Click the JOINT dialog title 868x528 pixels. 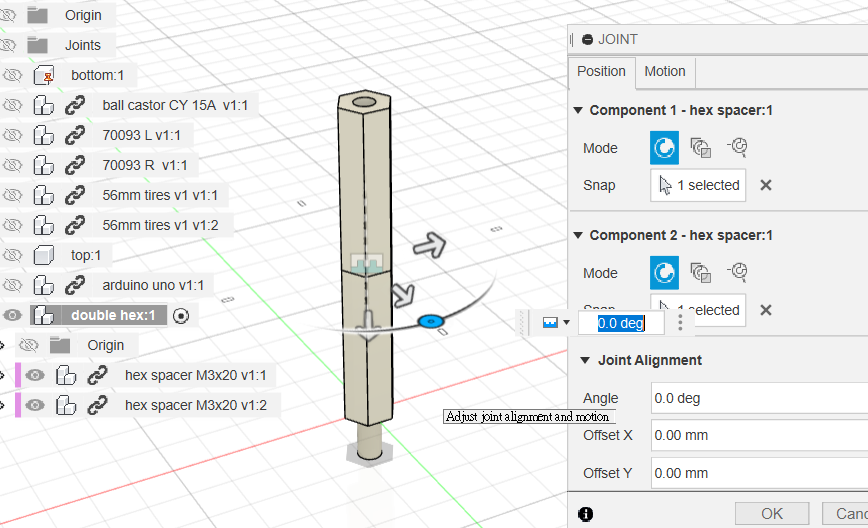tap(618, 39)
